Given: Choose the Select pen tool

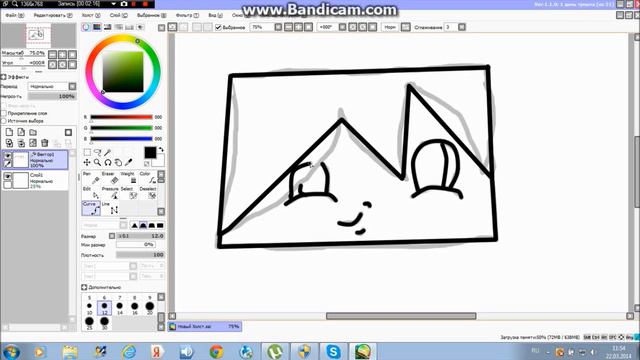Looking at the screenshot, I should click(x=129, y=193).
